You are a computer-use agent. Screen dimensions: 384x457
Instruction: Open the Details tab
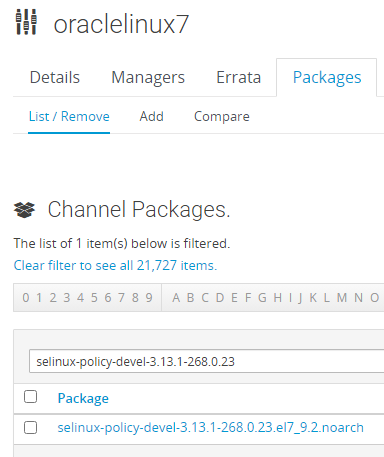point(55,77)
